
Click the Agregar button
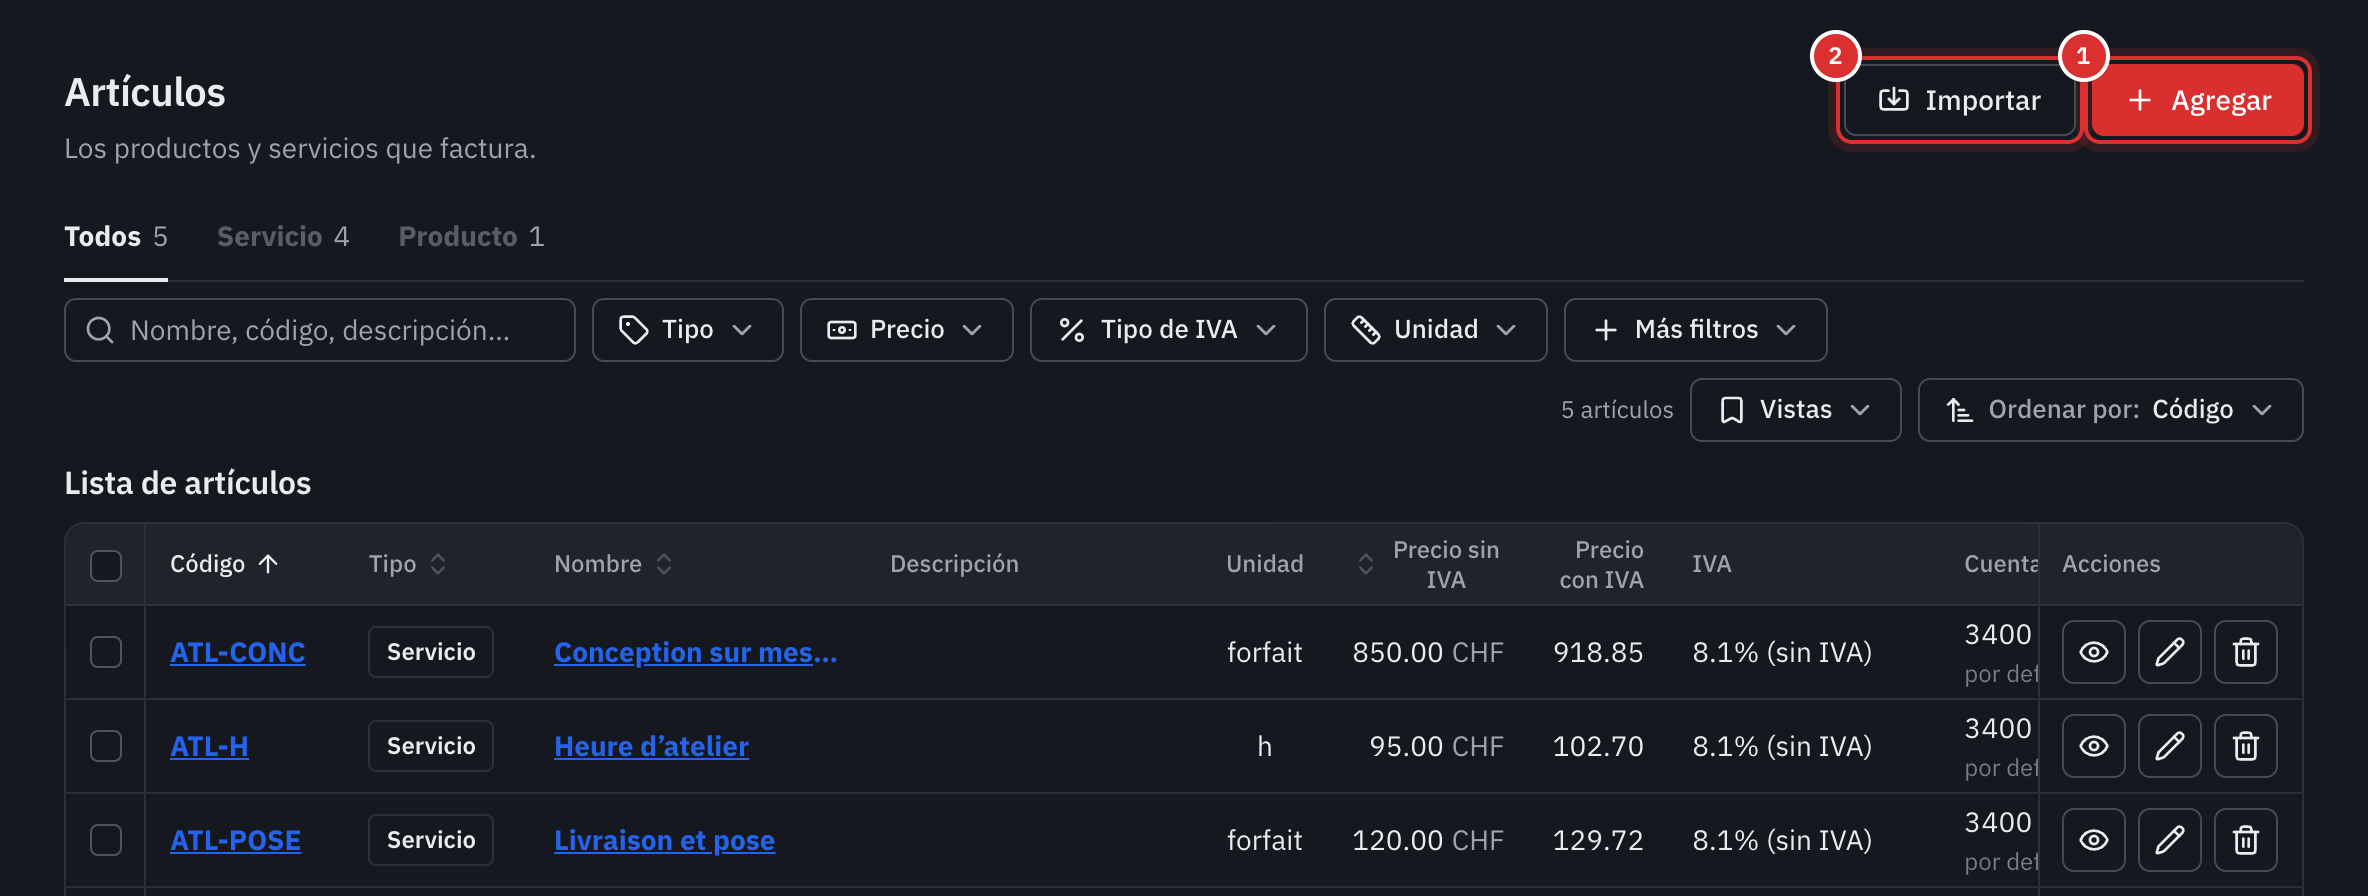pos(2198,100)
